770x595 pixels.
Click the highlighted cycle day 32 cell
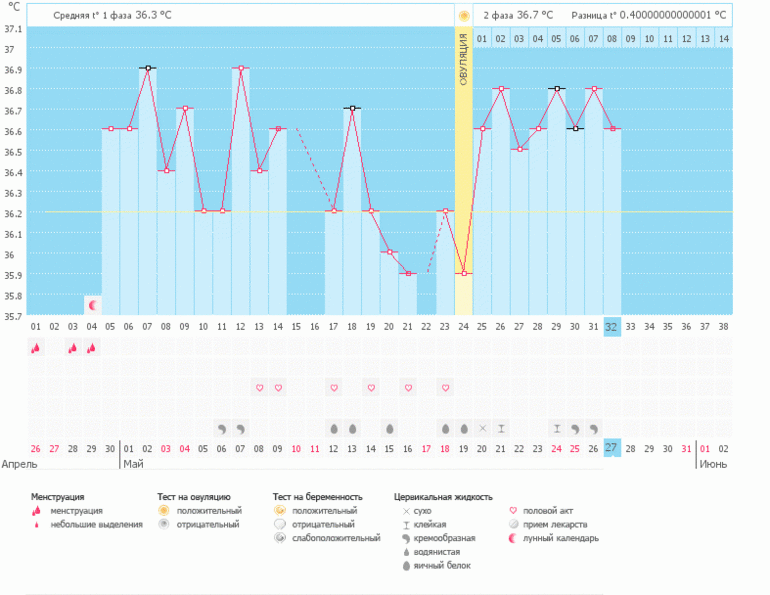point(612,326)
